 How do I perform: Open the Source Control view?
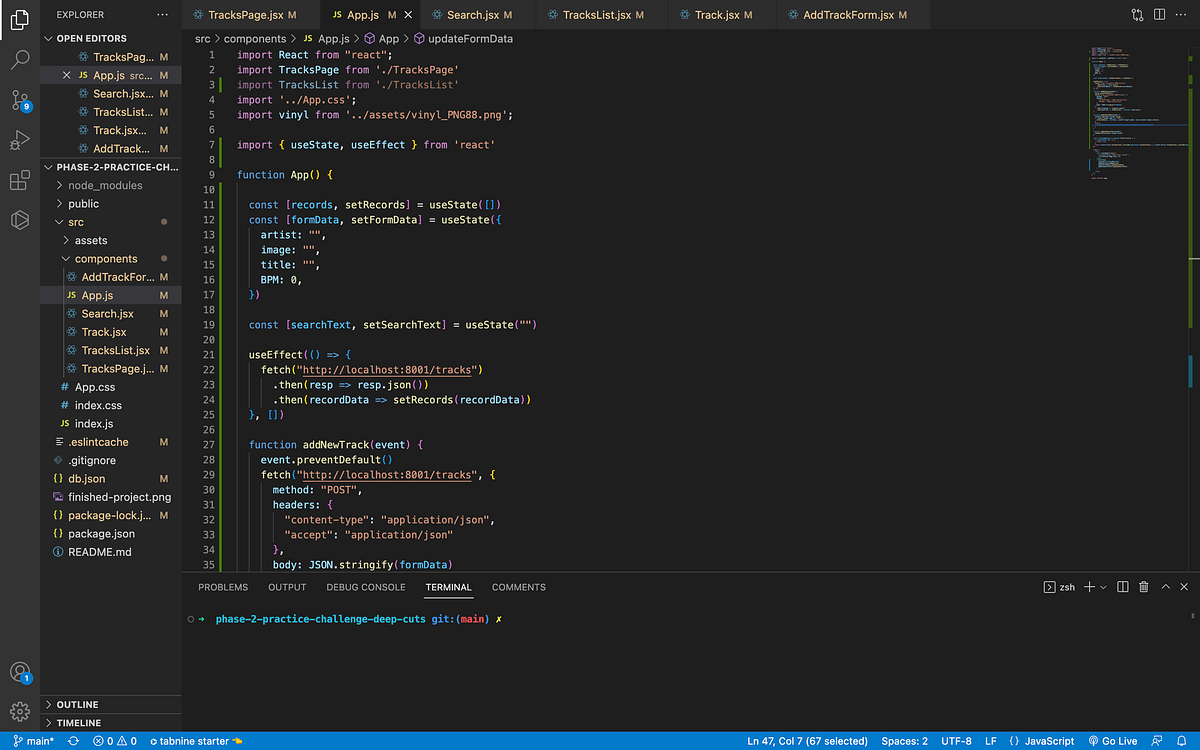(x=20, y=101)
